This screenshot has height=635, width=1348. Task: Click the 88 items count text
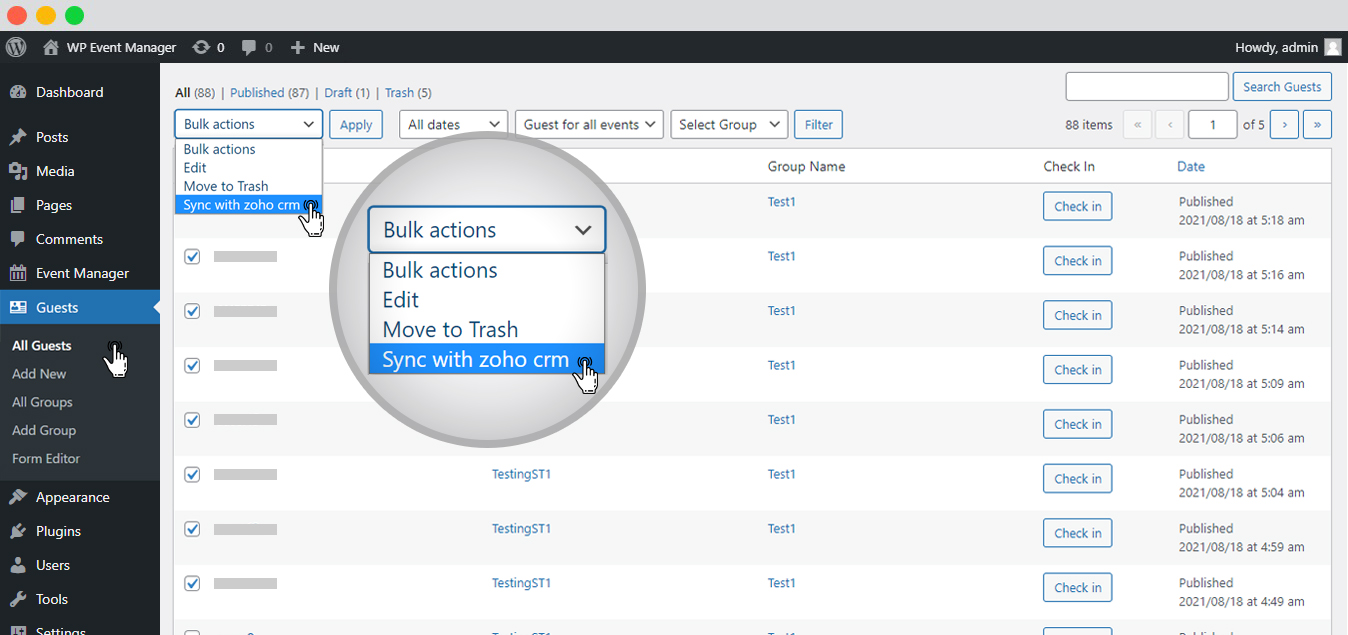point(1089,124)
